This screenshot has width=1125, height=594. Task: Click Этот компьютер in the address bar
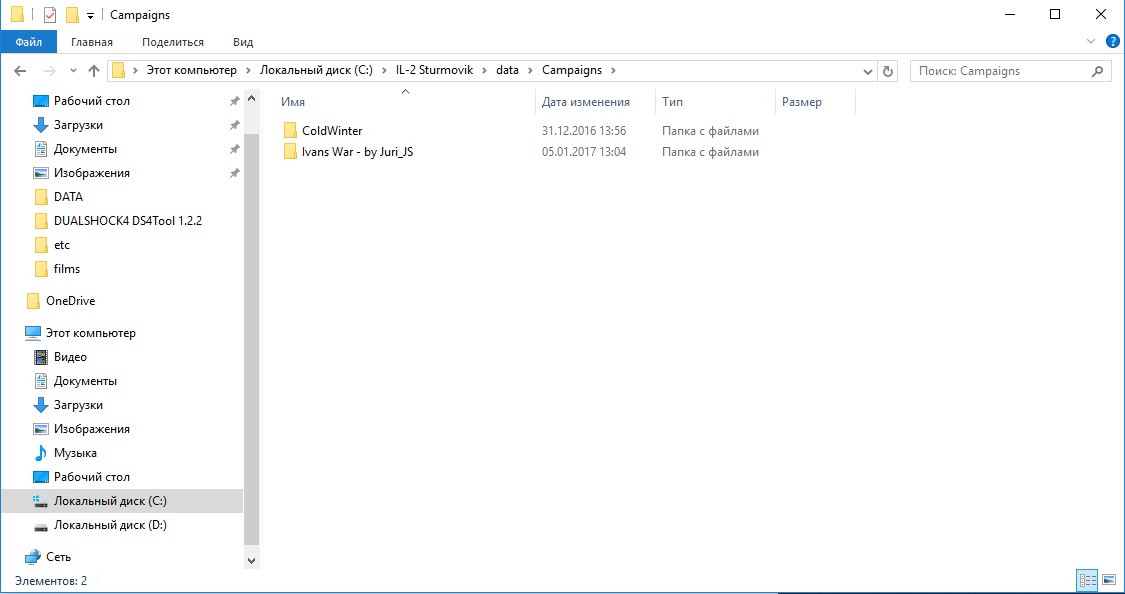(192, 70)
